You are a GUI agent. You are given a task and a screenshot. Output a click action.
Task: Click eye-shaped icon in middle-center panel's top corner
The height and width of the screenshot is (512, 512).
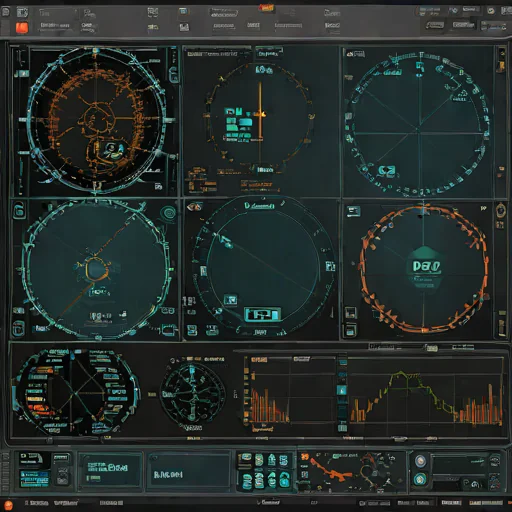coord(194,207)
